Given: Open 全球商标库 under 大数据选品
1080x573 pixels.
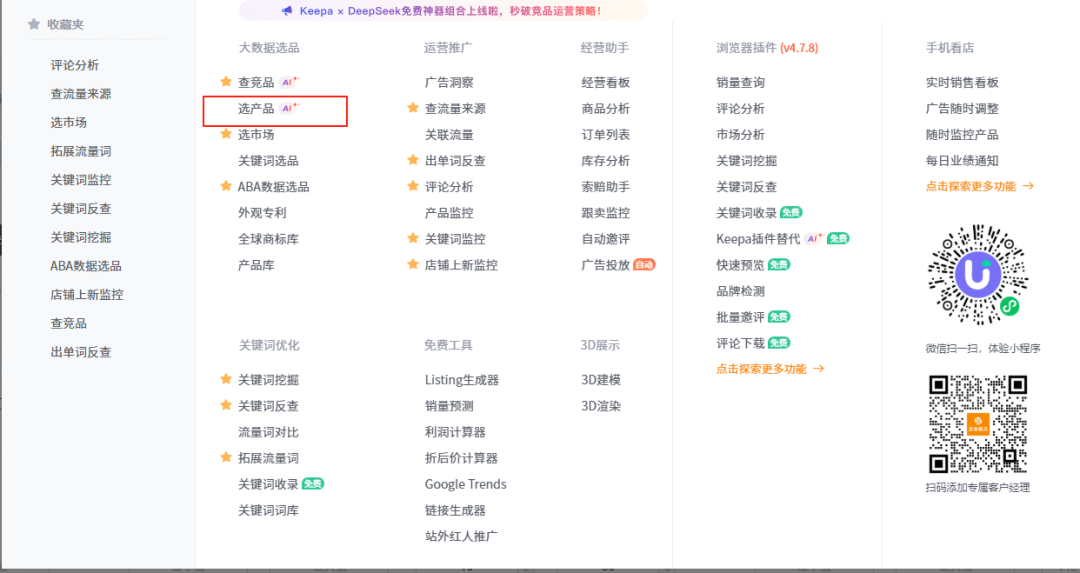Looking at the screenshot, I should pyautogui.click(x=269, y=239).
